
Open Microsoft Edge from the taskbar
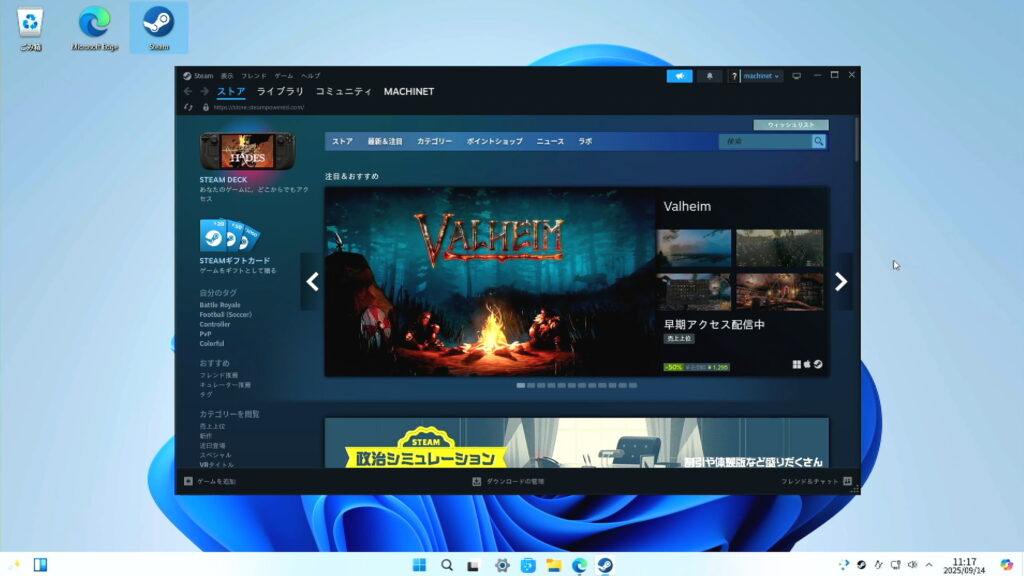coord(579,565)
